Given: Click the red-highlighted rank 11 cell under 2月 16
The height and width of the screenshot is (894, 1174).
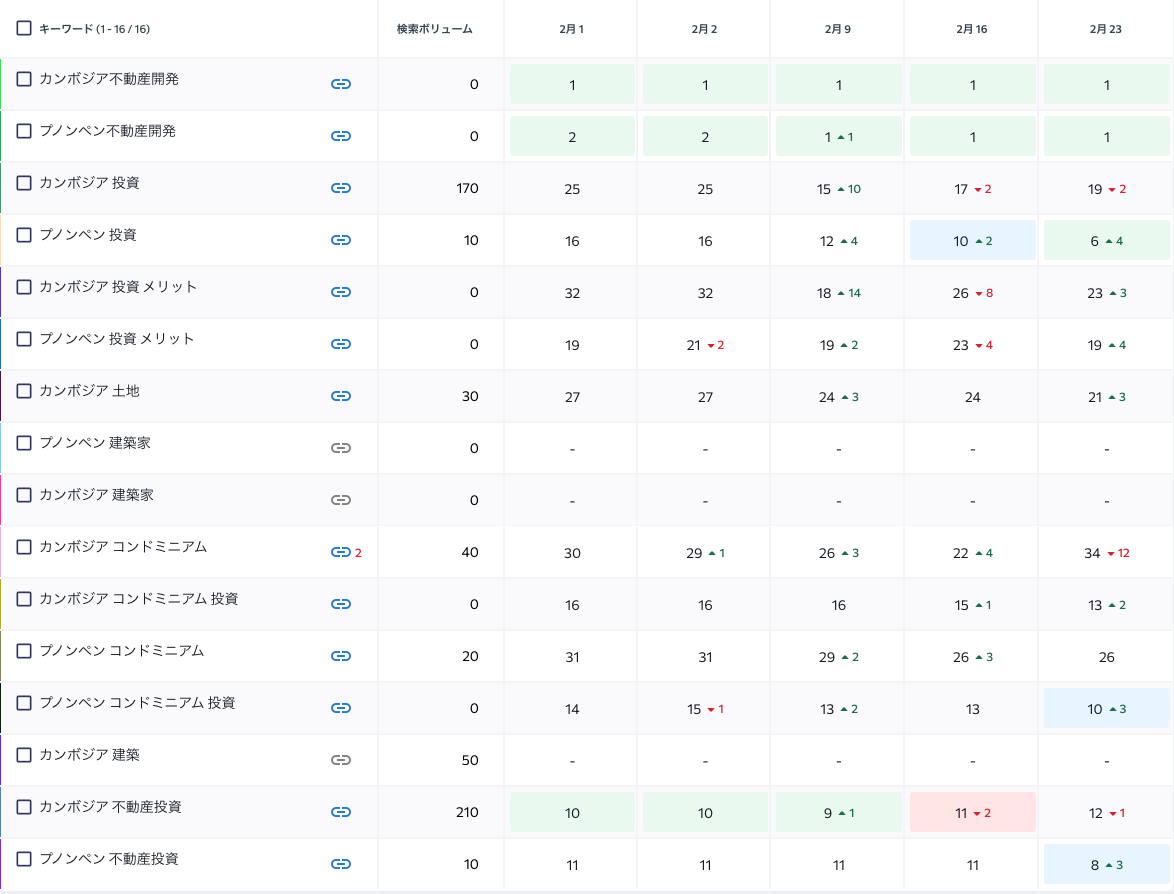Looking at the screenshot, I should coord(972,813).
